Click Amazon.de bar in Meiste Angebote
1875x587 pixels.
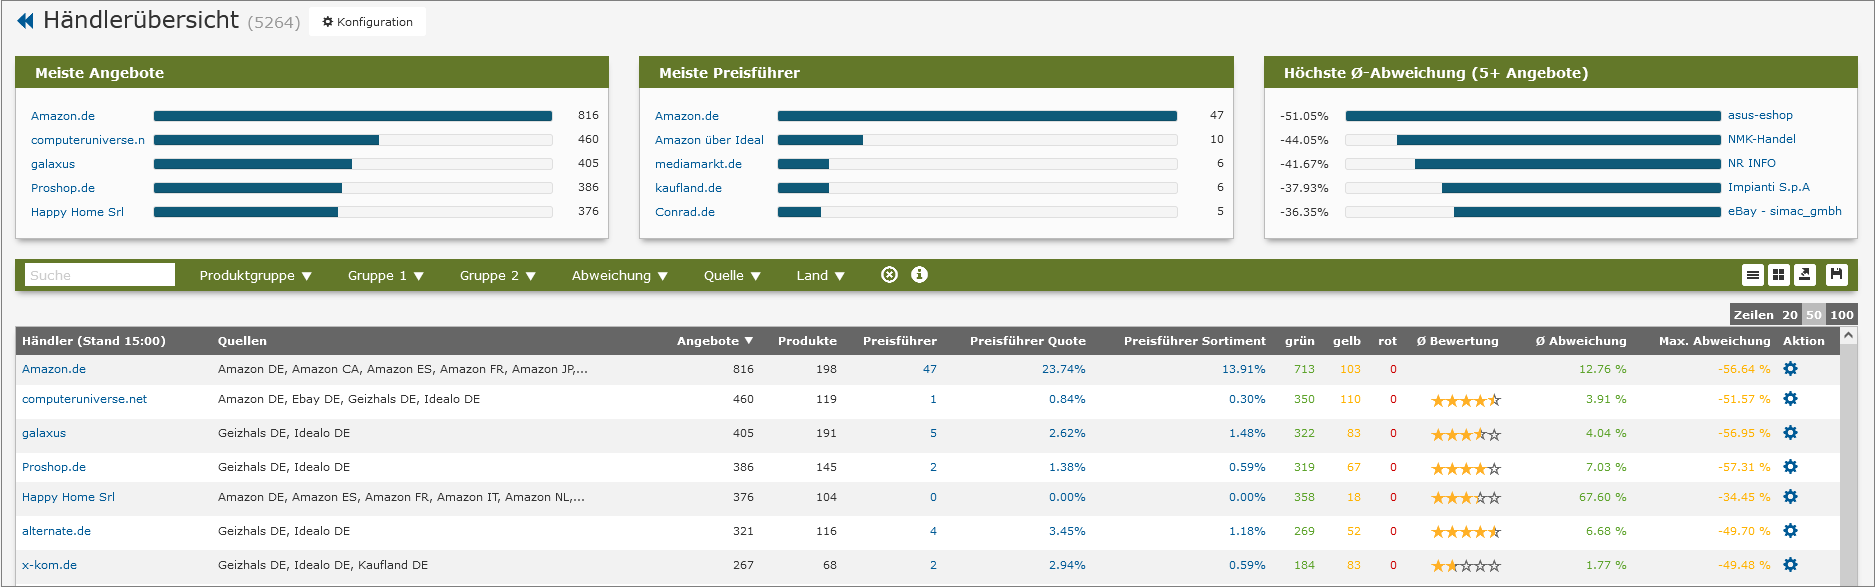353,116
